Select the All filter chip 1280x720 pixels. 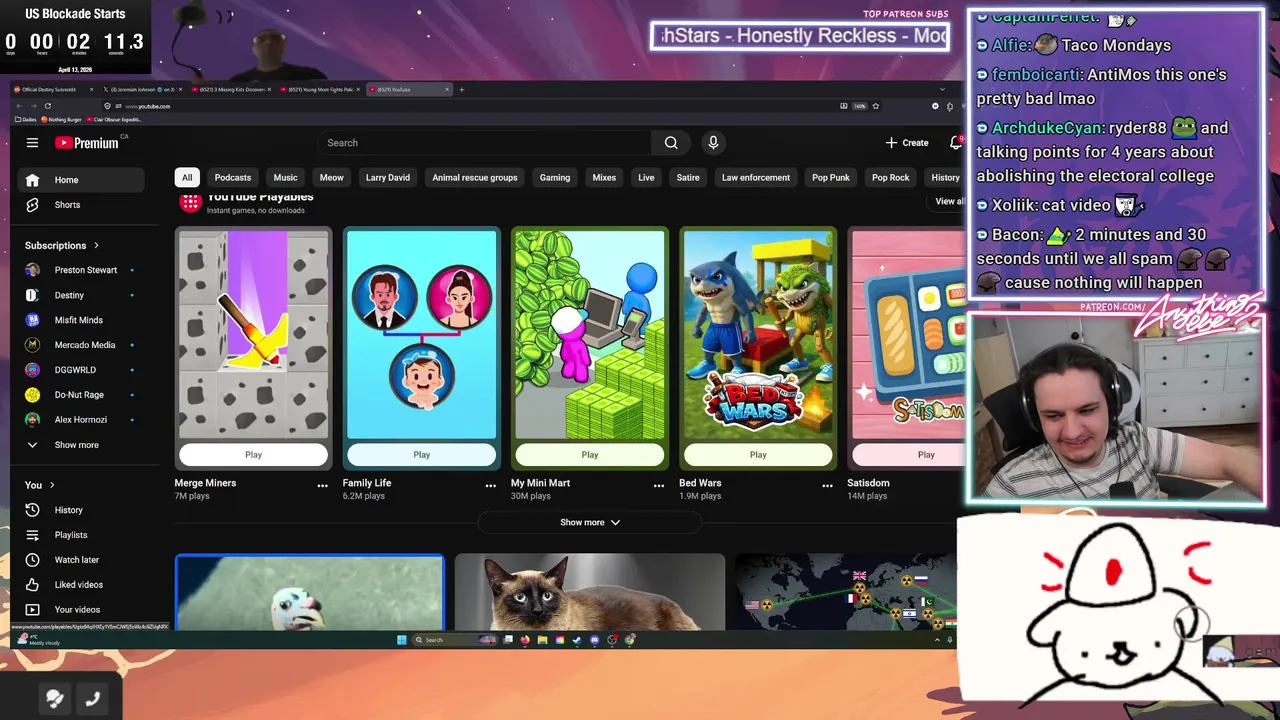pos(186,177)
